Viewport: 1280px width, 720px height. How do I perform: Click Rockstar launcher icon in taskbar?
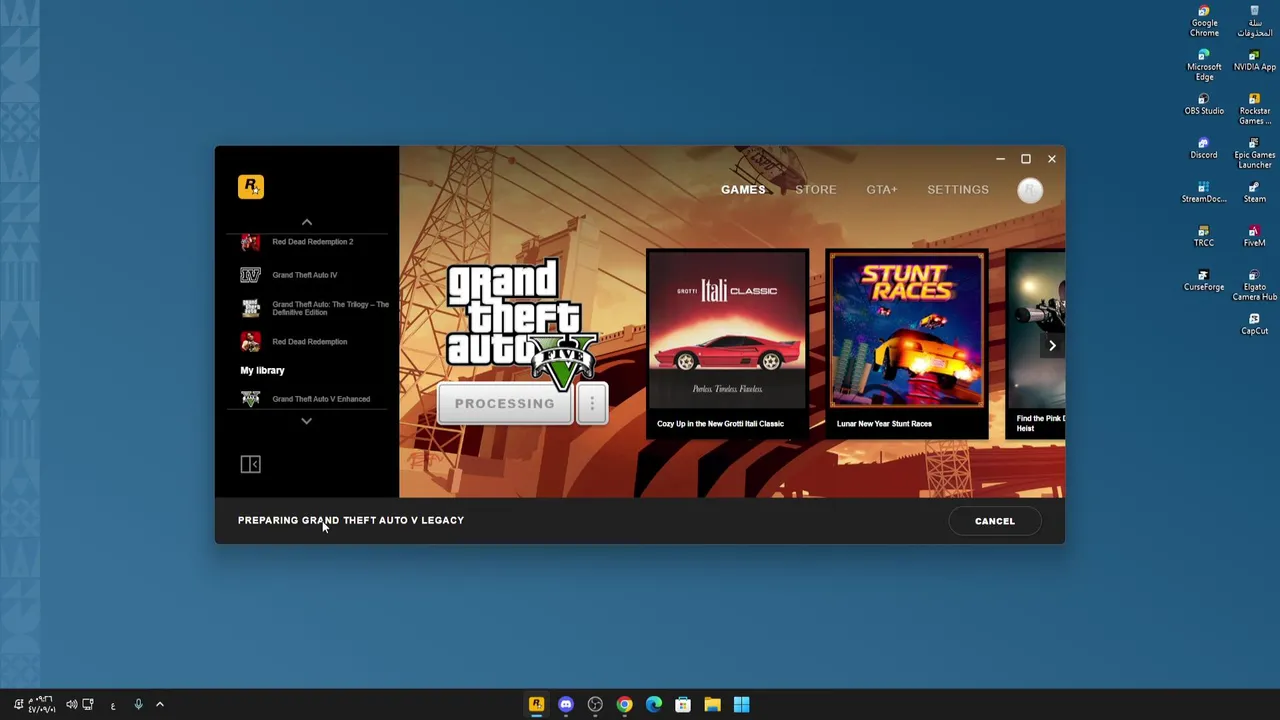coord(537,704)
